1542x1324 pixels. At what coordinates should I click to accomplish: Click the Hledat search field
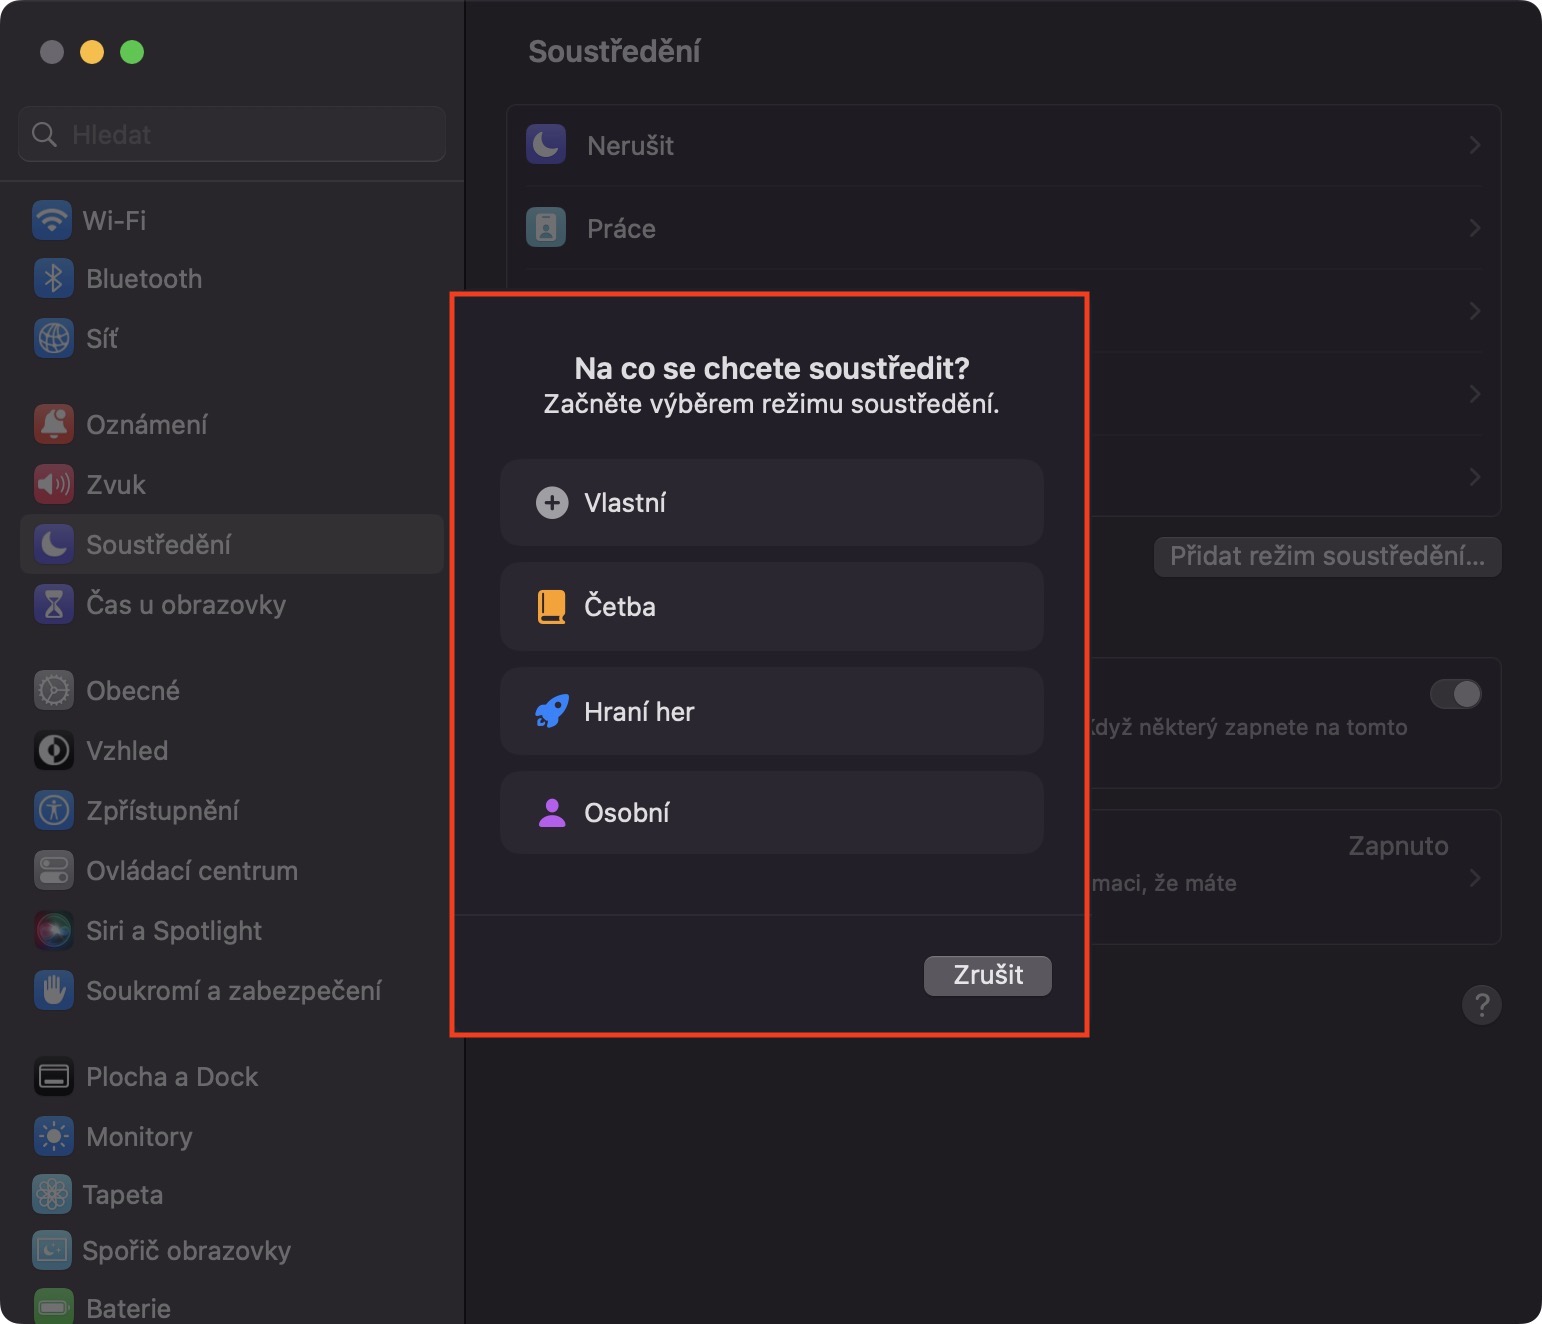pyautogui.click(x=232, y=134)
